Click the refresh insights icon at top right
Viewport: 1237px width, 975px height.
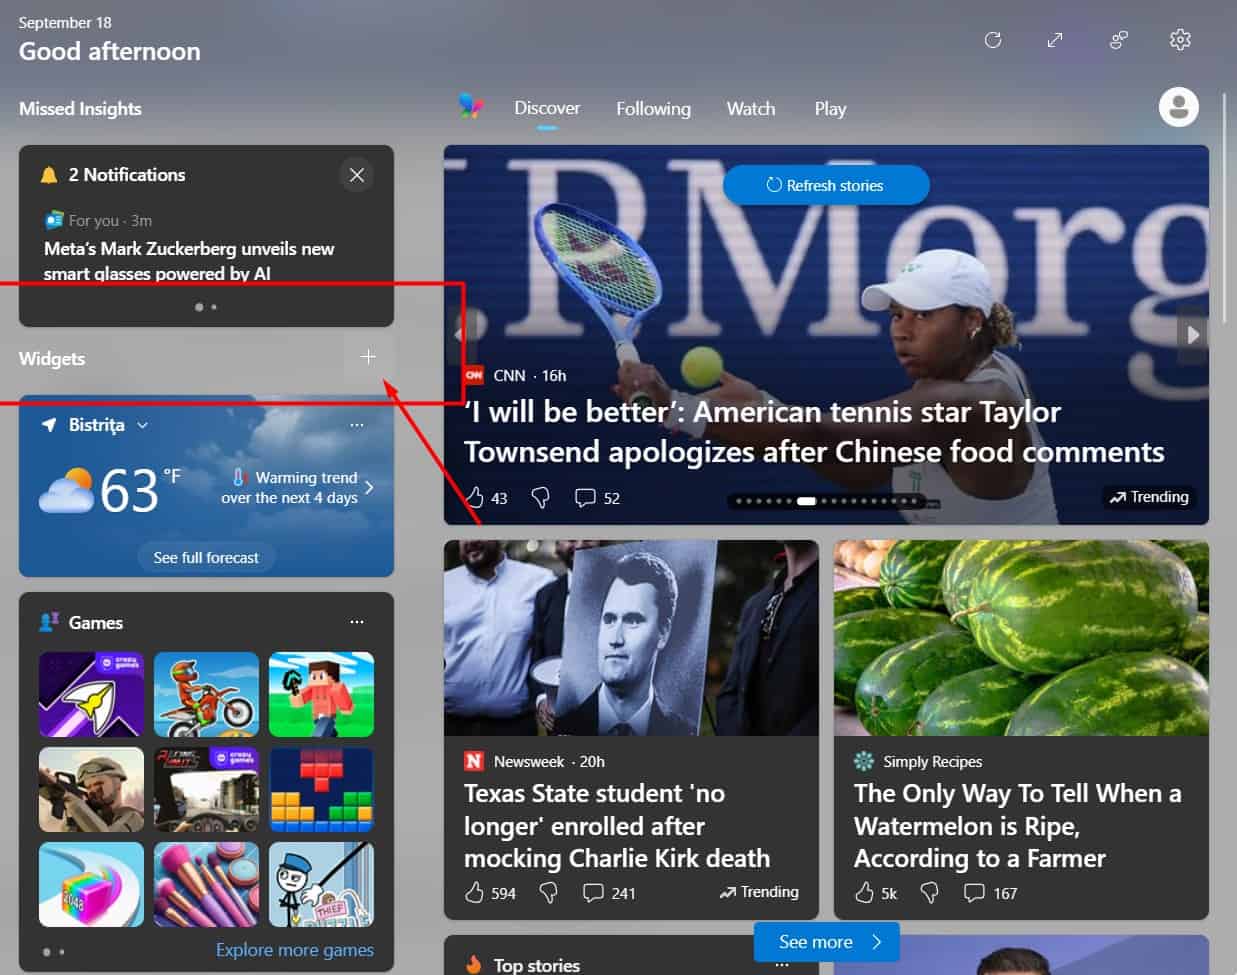tap(993, 40)
